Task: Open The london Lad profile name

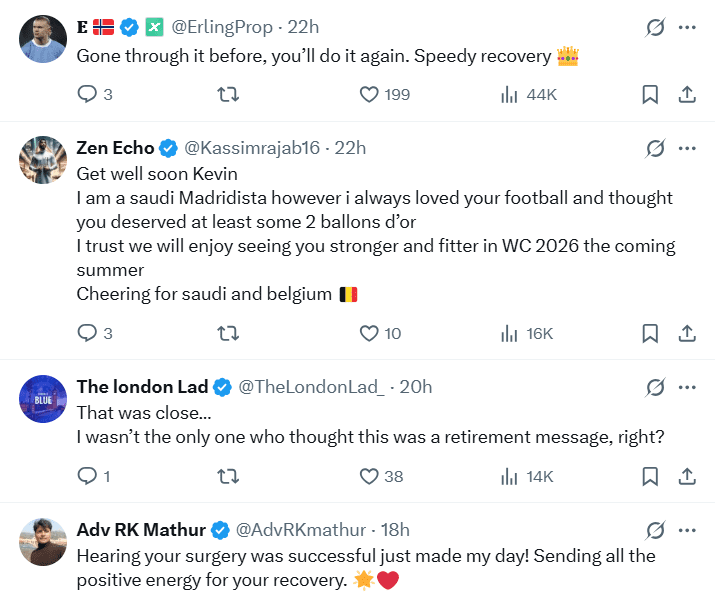Action: (x=142, y=387)
